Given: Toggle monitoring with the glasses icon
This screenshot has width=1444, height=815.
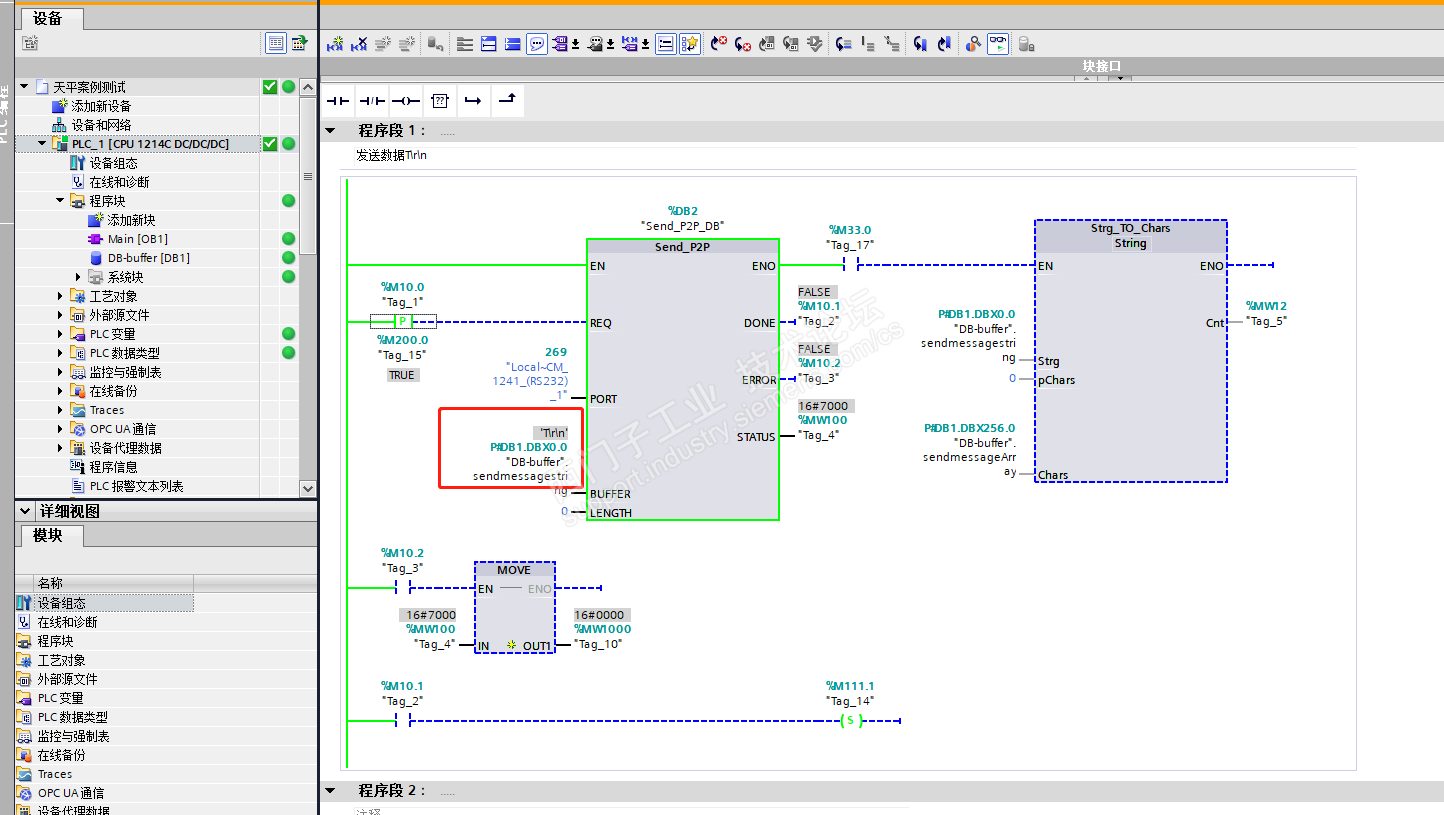Looking at the screenshot, I should tap(998, 44).
